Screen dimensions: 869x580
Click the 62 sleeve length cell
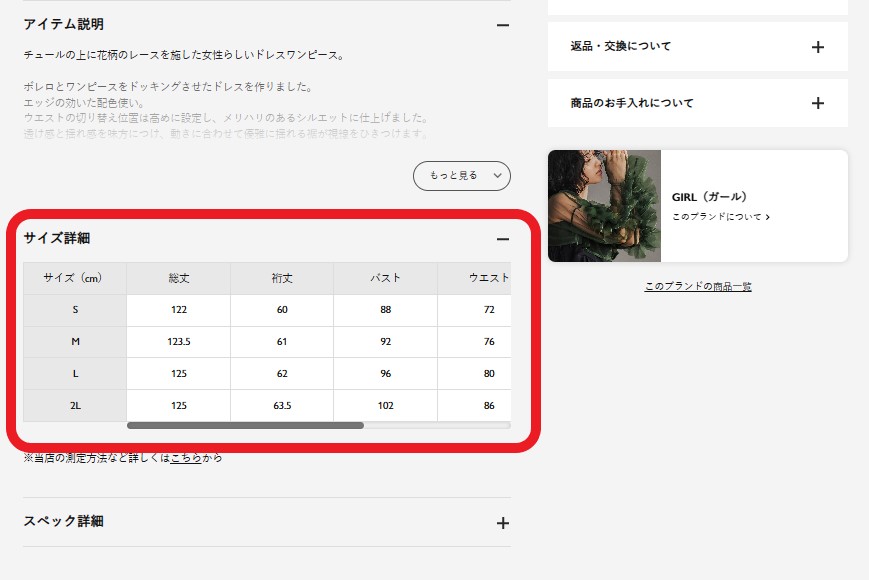(x=282, y=374)
